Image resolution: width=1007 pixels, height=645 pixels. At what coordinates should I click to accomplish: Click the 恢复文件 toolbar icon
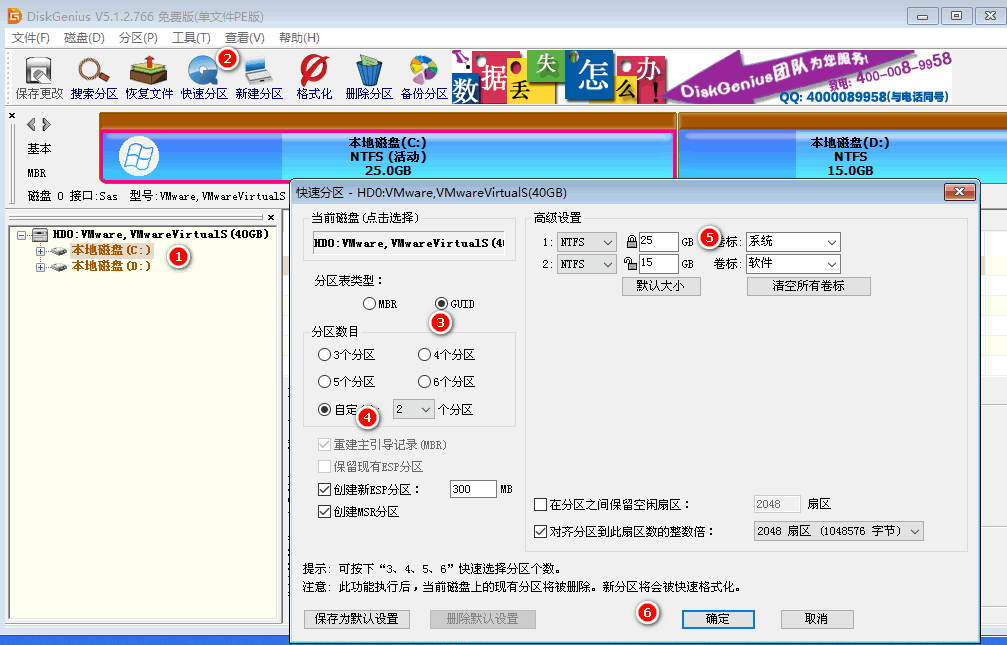pyautogui.click(x=148, y=75)
